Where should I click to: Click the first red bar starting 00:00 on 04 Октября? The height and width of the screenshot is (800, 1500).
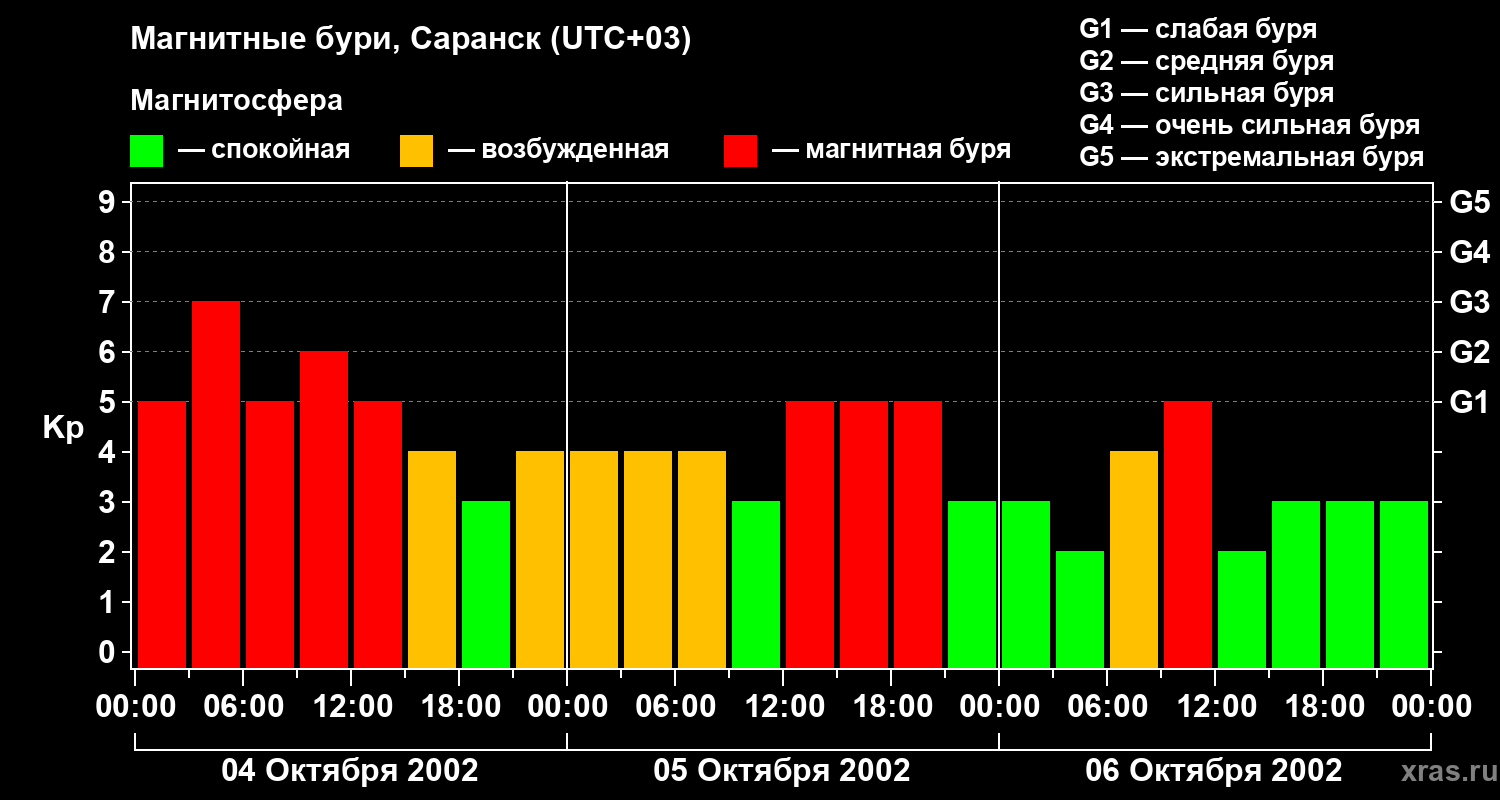(162, 534)
